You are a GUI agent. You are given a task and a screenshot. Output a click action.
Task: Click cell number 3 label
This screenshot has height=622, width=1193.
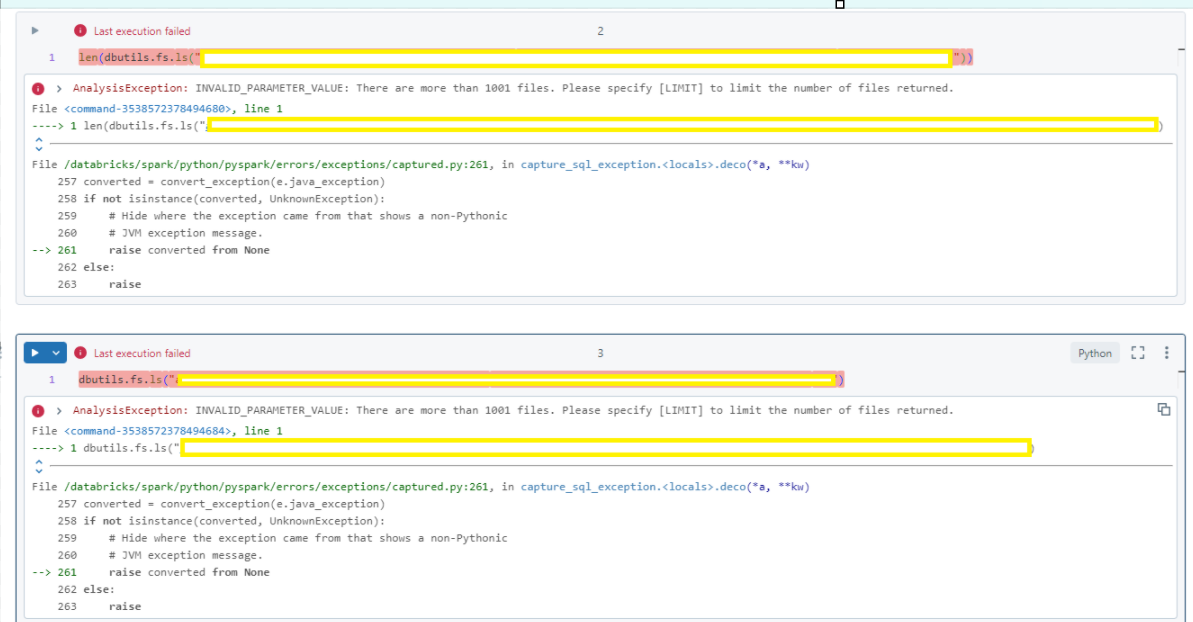pyautogui.click(x=600, y=354)
